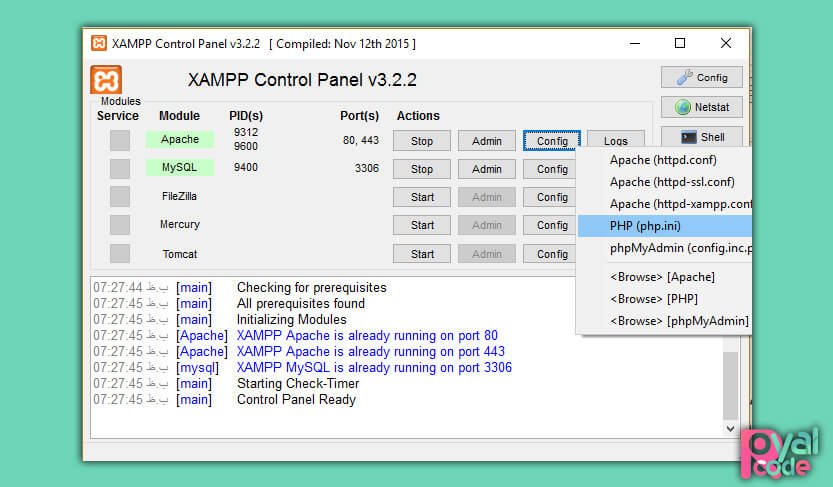Click the FileZilla module label

(x=179, y=196)
